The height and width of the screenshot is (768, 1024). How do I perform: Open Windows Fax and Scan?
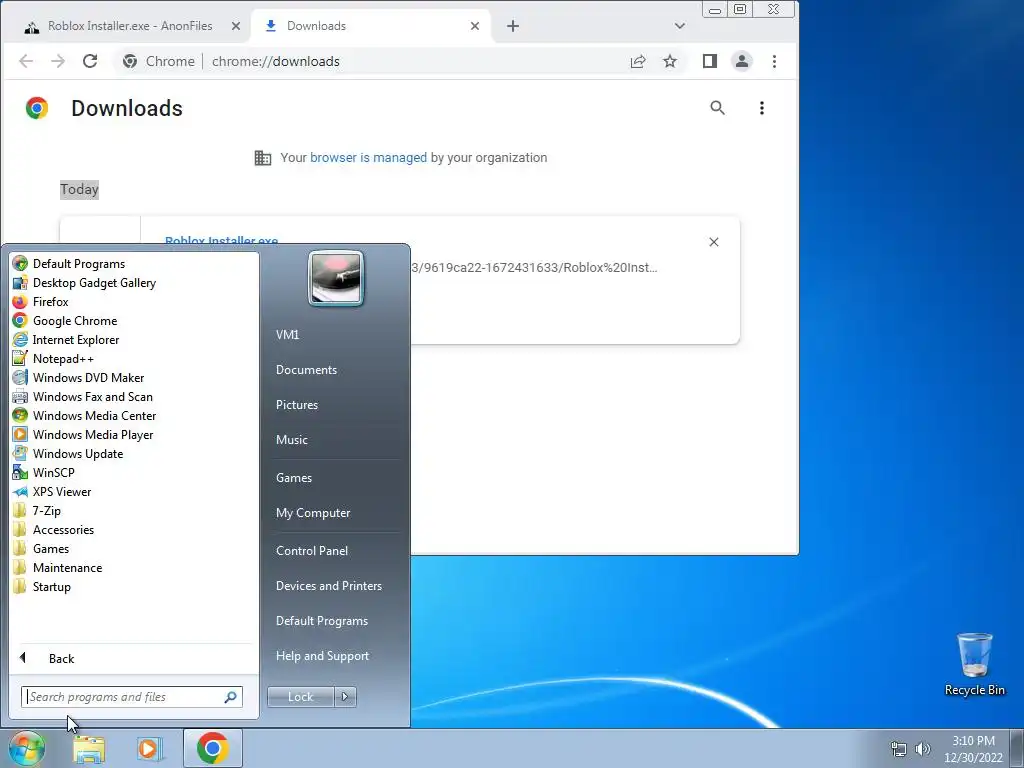93,396
